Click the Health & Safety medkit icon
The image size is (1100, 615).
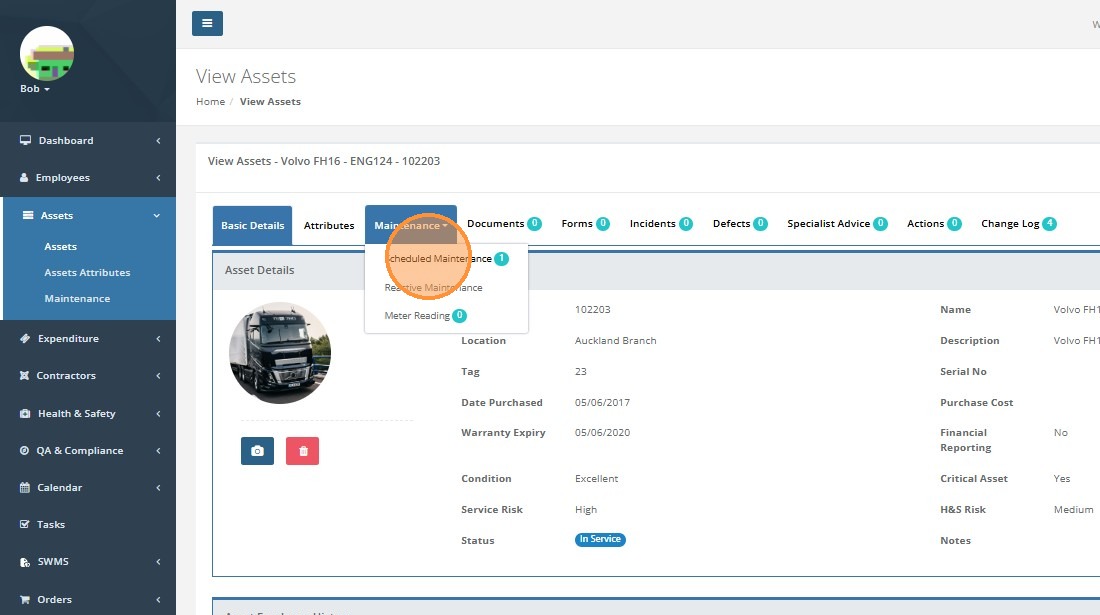25,413
